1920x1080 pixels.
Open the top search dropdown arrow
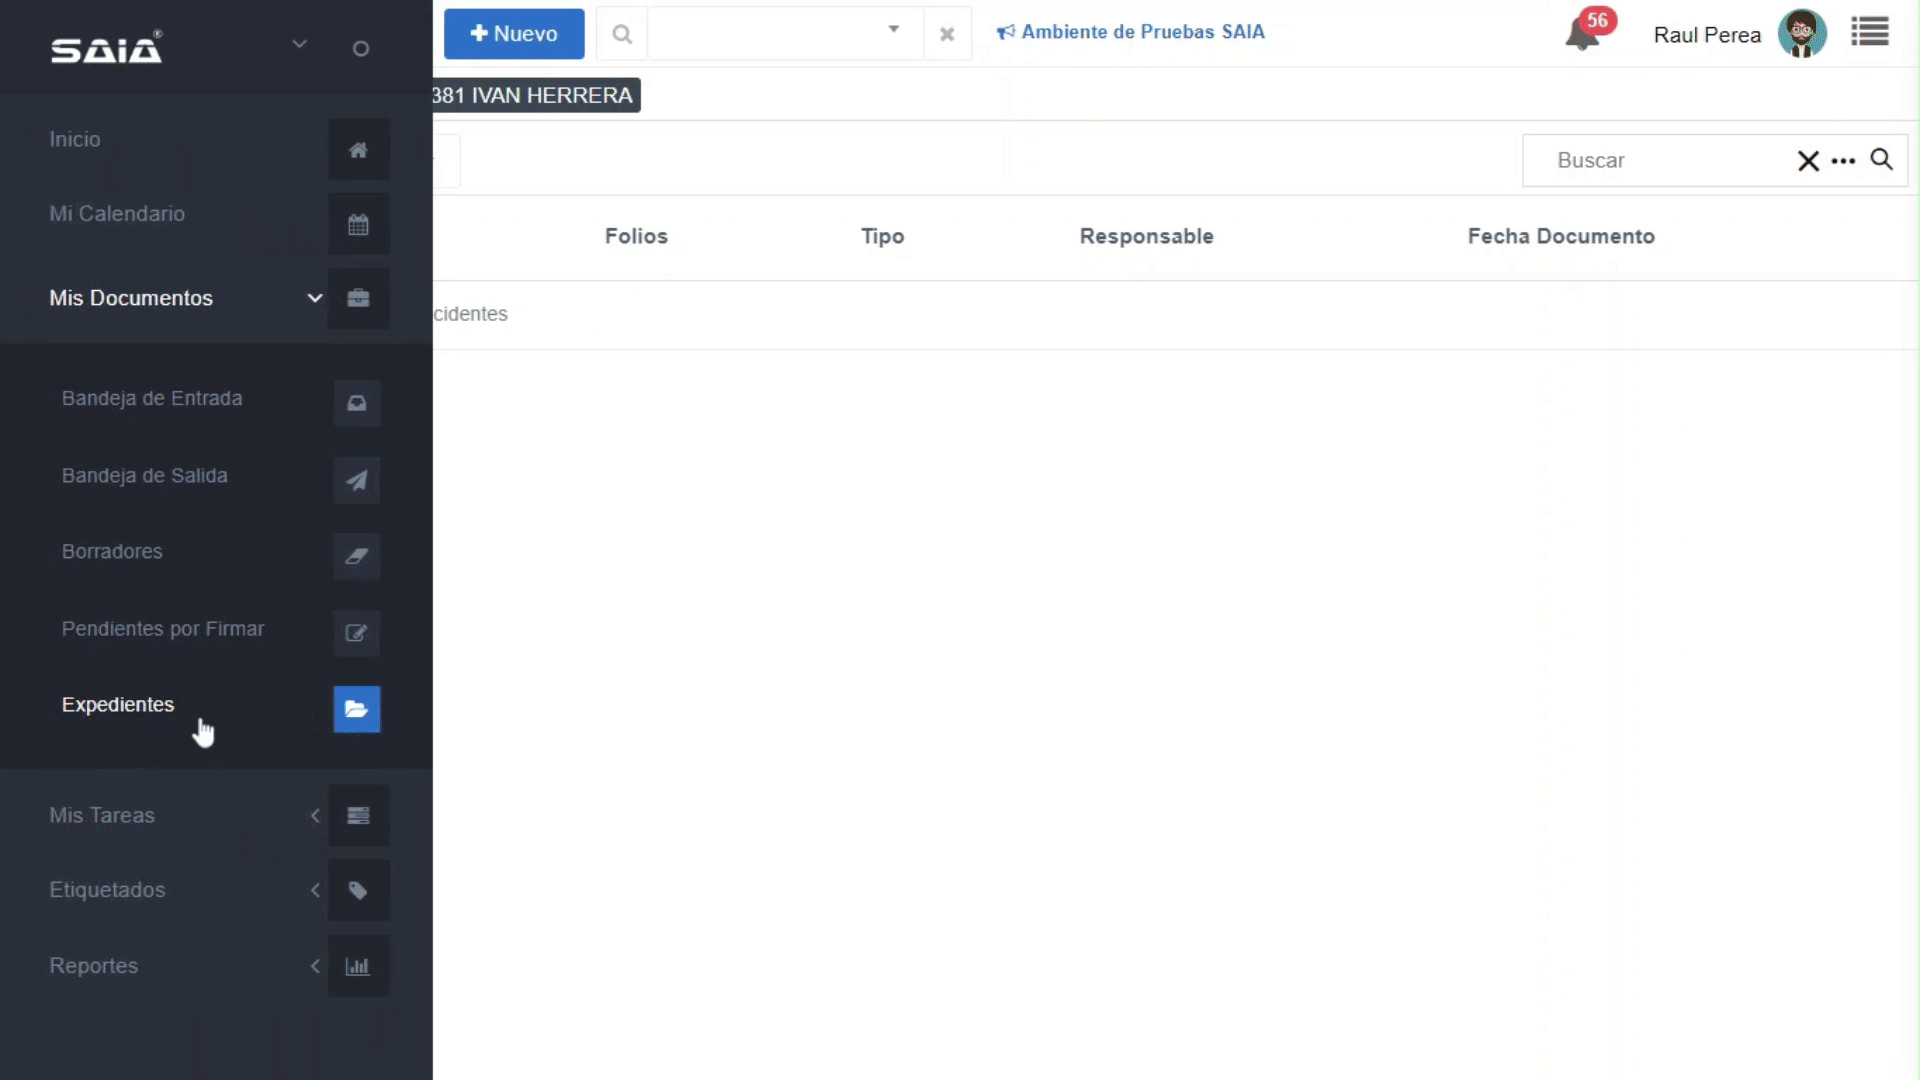point(893,30)
